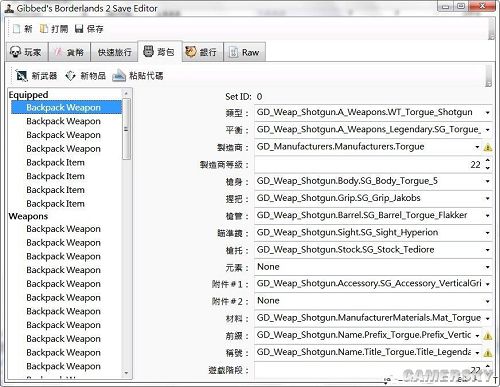Click warning icon beside Prefix field
500x387 pixels.
488,336
